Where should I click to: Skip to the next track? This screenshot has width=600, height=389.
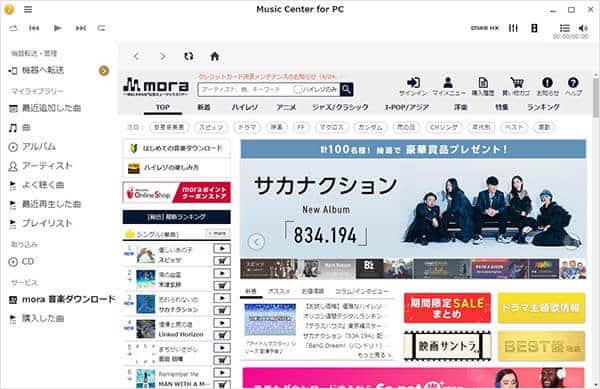point(81,28)
